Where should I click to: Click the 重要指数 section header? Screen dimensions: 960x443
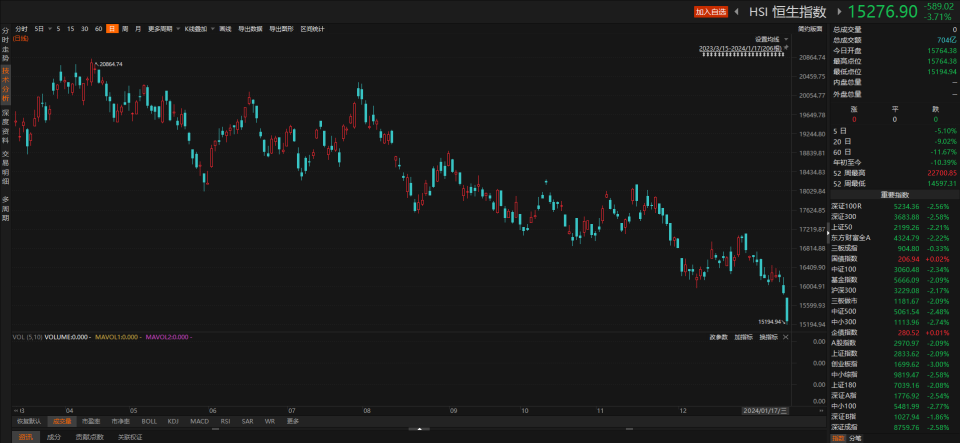[x=894, y=195]
